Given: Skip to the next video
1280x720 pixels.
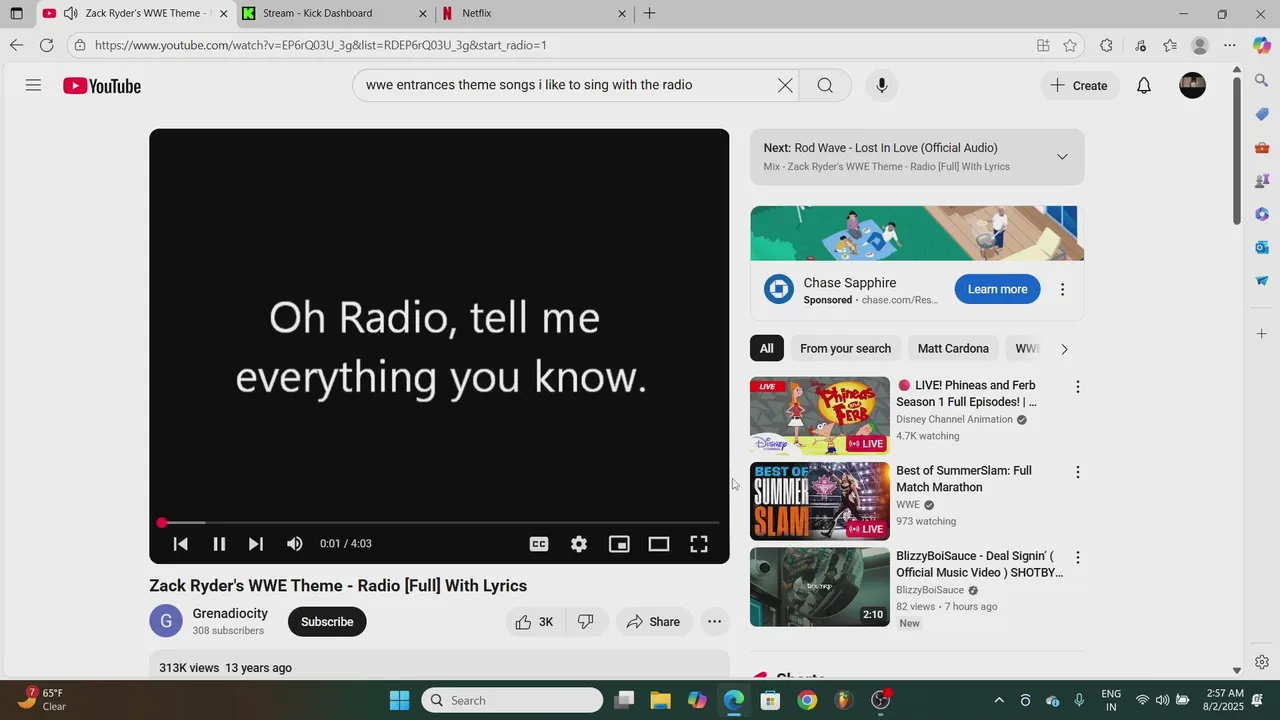Looking at the screenshot, I should click(x=256, y=544).
